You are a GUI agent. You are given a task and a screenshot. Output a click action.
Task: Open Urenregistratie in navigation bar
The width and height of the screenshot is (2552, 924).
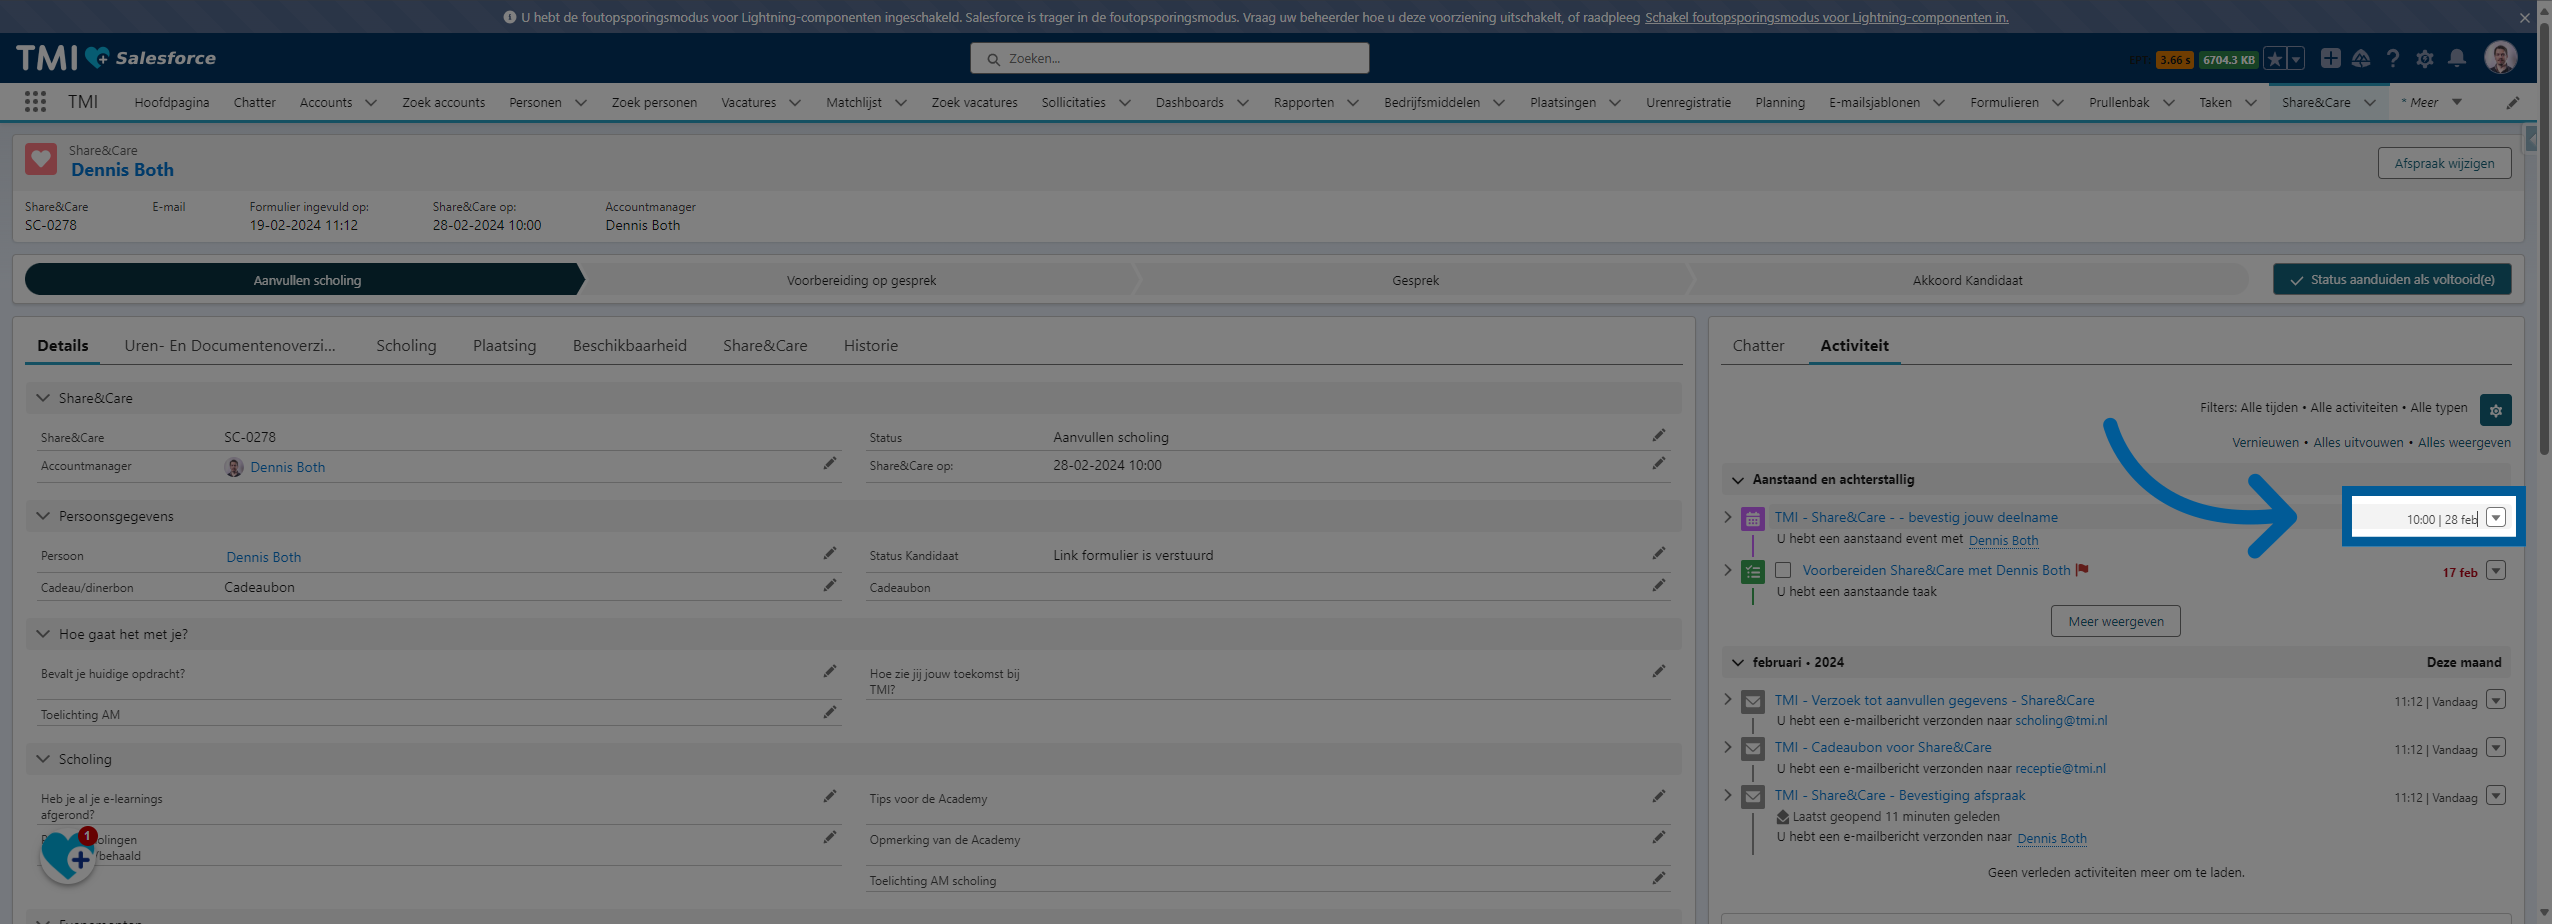tap(1688, 102)
